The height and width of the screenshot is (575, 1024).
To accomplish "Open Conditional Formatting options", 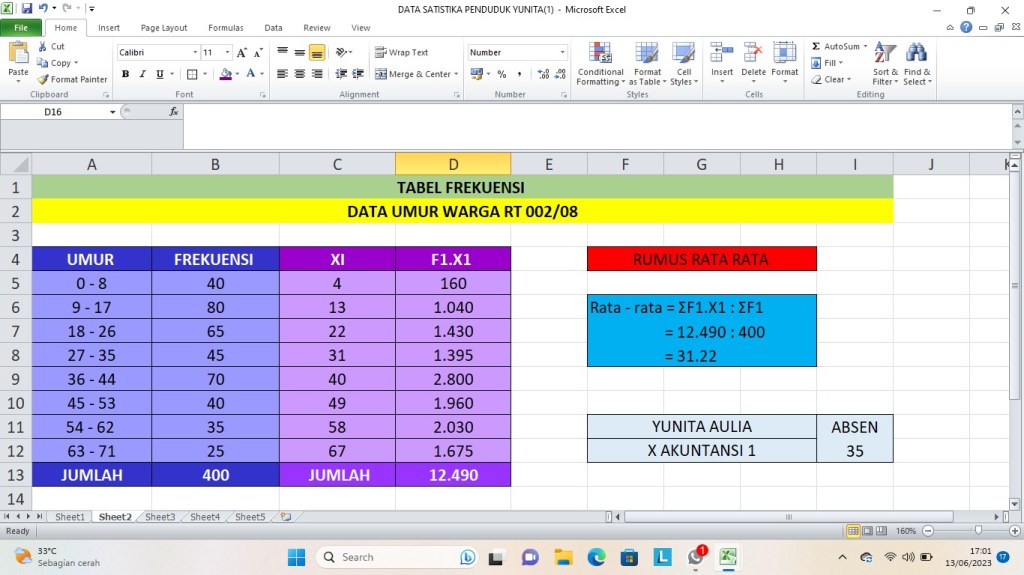I will tap(600, 54).
